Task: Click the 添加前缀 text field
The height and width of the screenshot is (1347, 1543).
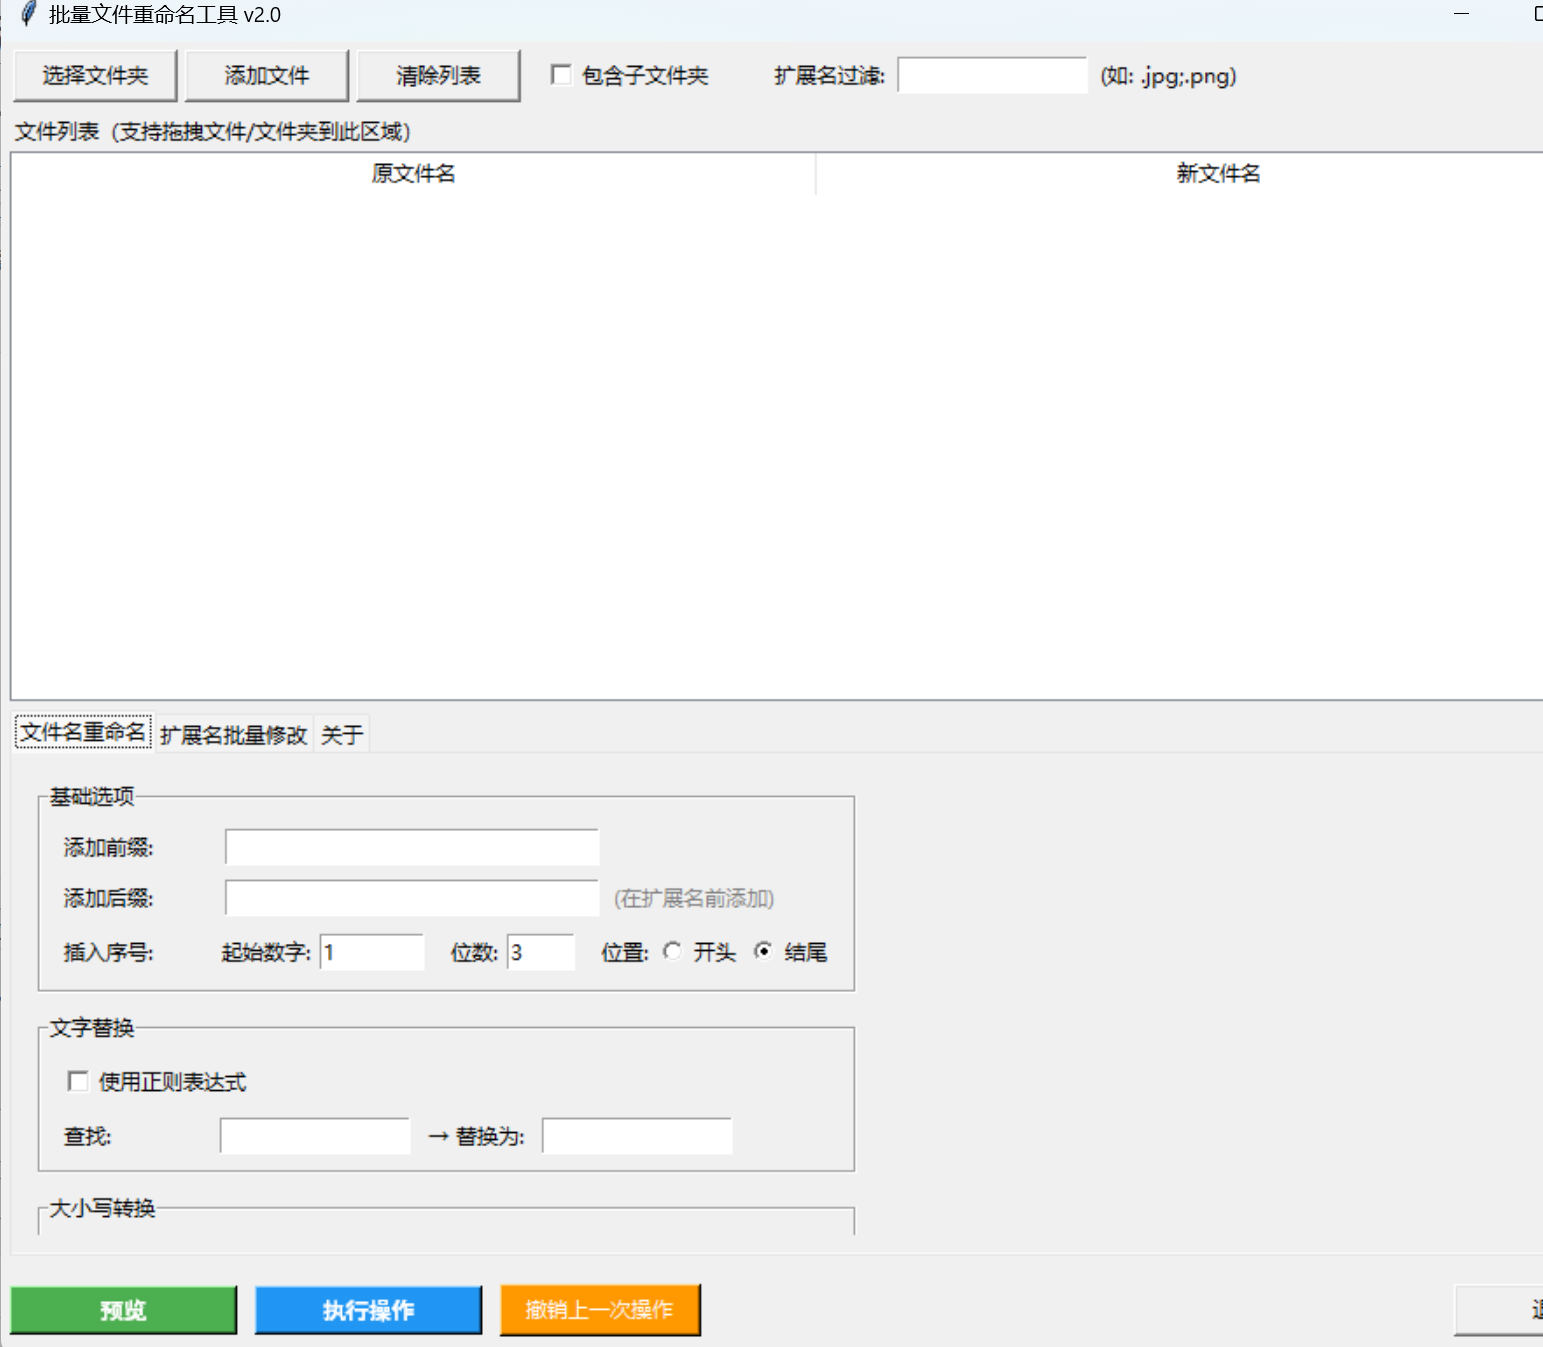Action: [412, 847]
